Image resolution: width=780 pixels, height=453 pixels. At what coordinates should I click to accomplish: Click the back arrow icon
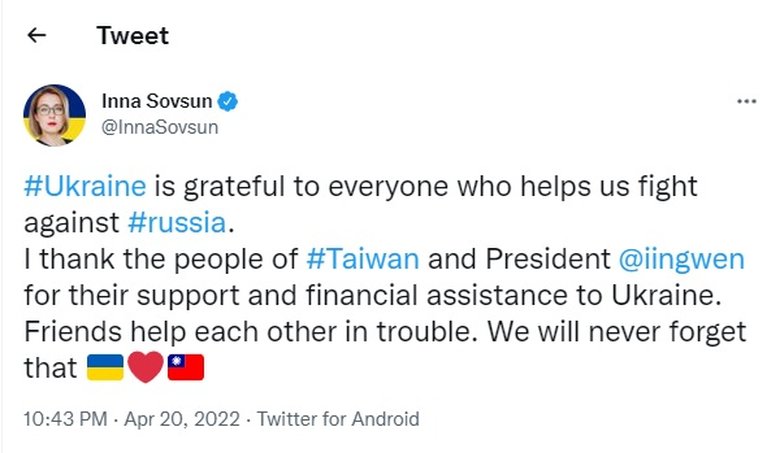coord(37,36)
